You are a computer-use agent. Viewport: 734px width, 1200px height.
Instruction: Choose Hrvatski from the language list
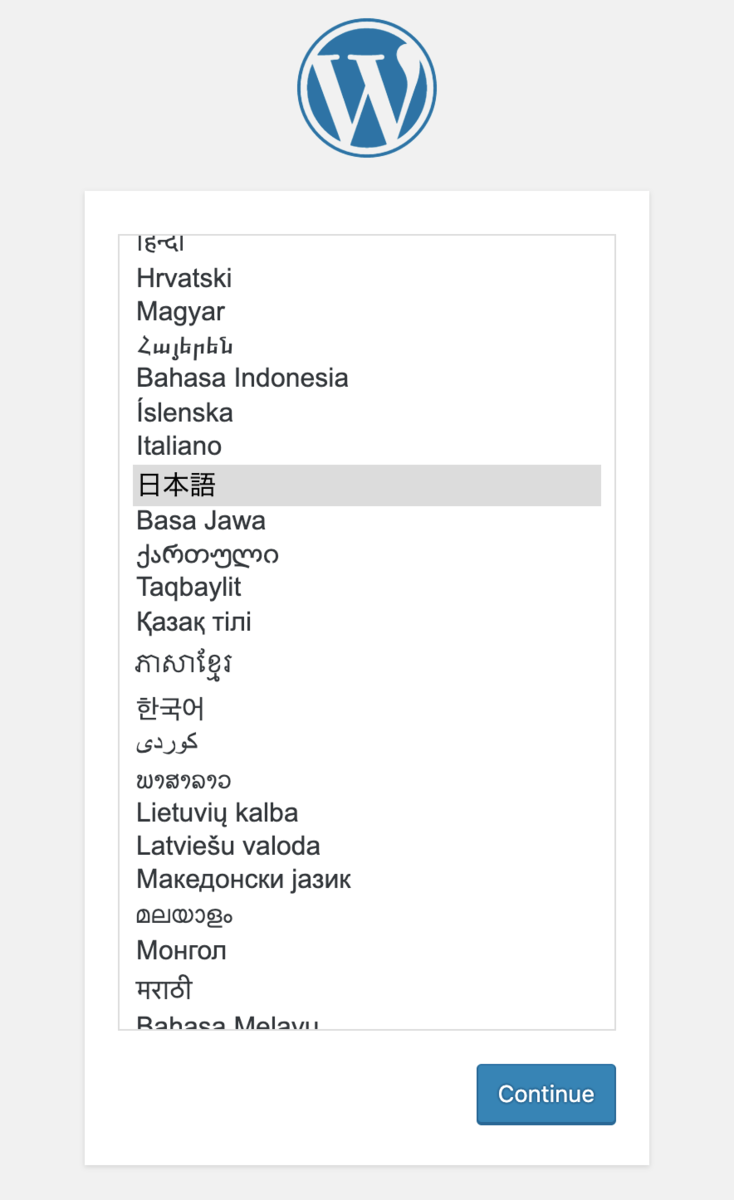pos(367,278)
